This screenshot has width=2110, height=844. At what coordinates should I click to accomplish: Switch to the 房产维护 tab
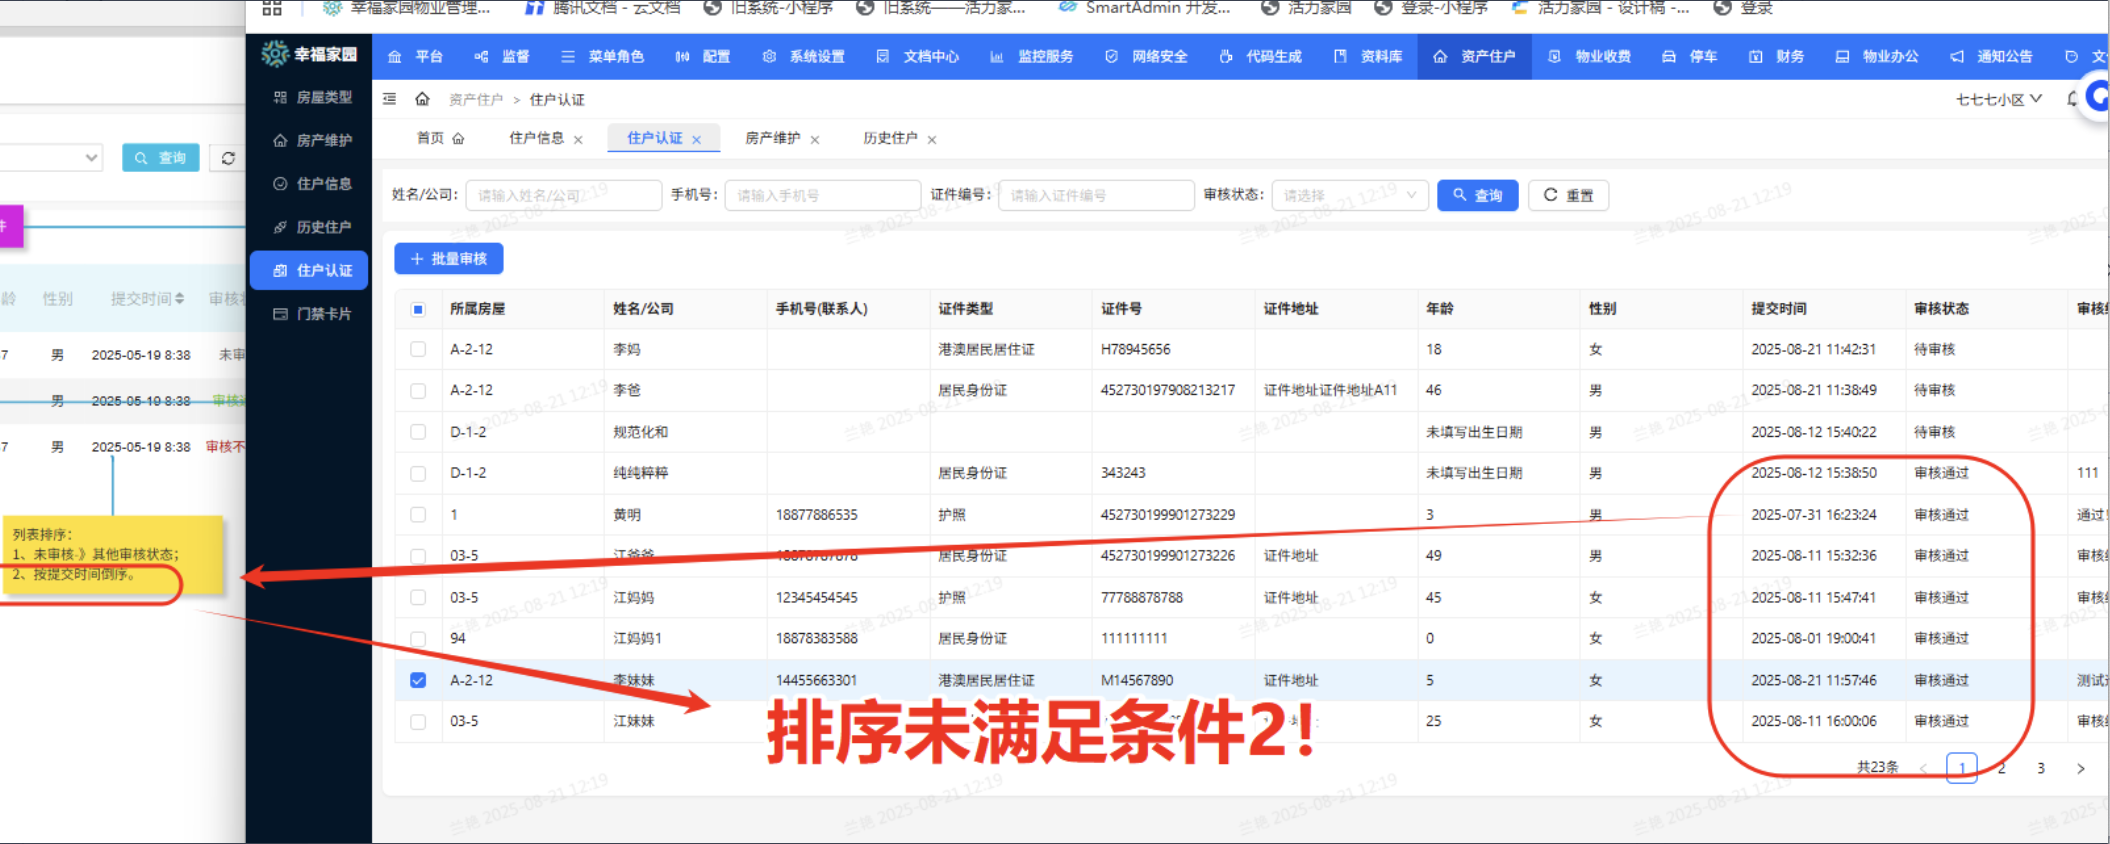772,138
